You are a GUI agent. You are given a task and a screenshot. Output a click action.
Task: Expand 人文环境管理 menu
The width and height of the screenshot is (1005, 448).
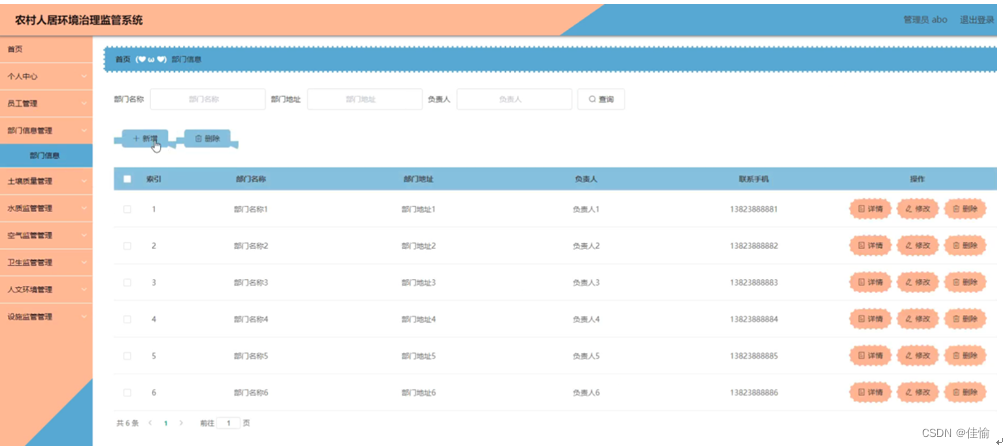coord(46,290)
